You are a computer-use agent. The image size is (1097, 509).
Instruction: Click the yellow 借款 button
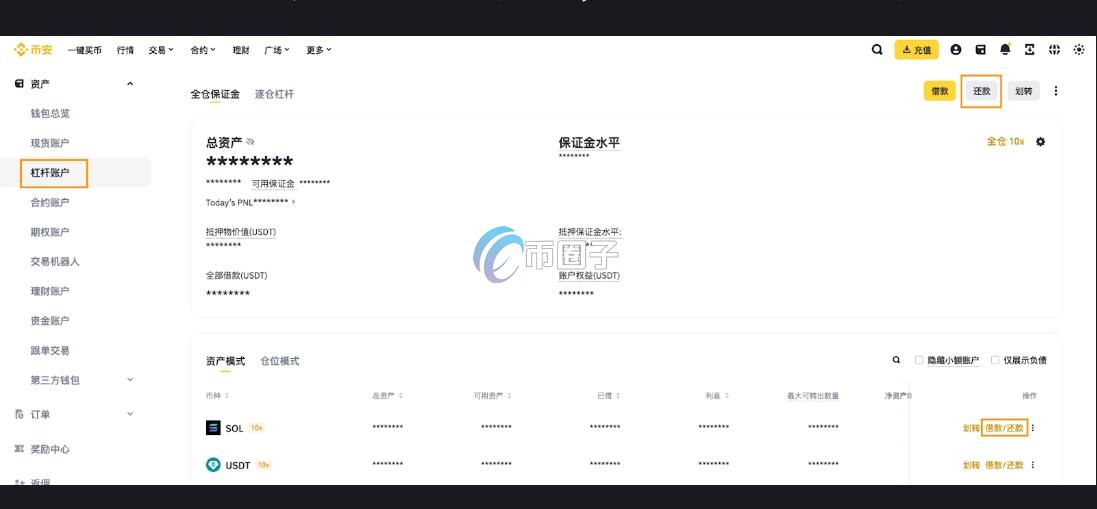point(940,91)
